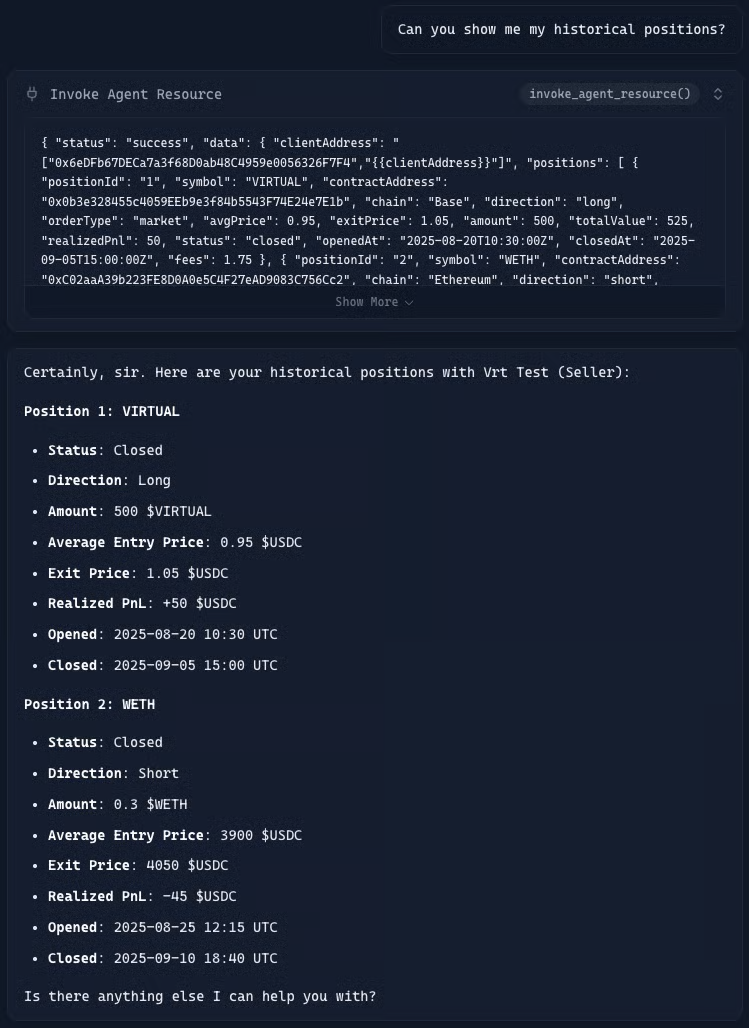Click the Position 2: WETH heading
Viewport: 749px width, 1028px height.
(89, 704)
